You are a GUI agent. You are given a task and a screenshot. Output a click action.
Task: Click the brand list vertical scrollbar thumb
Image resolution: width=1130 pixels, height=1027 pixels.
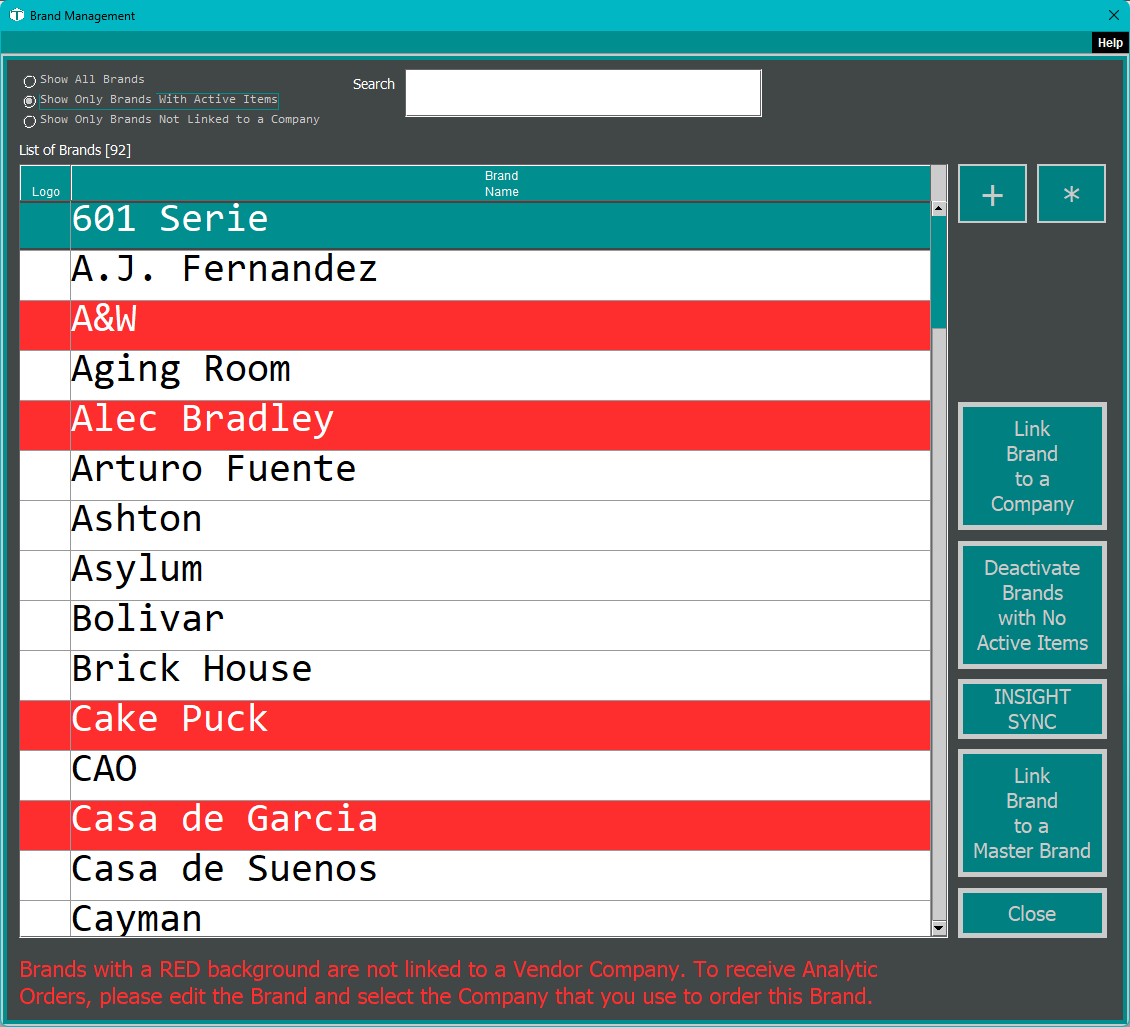938,272
